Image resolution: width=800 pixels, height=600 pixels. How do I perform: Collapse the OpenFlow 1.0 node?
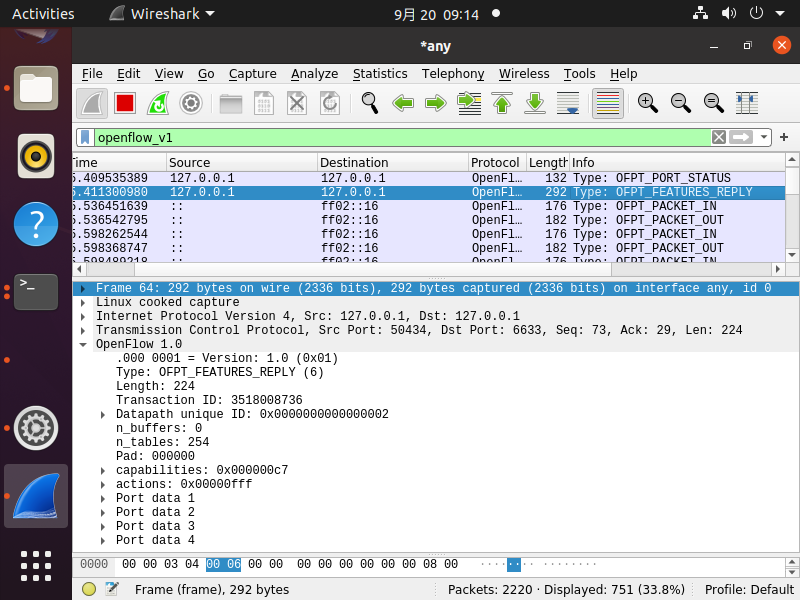[83, 344]
